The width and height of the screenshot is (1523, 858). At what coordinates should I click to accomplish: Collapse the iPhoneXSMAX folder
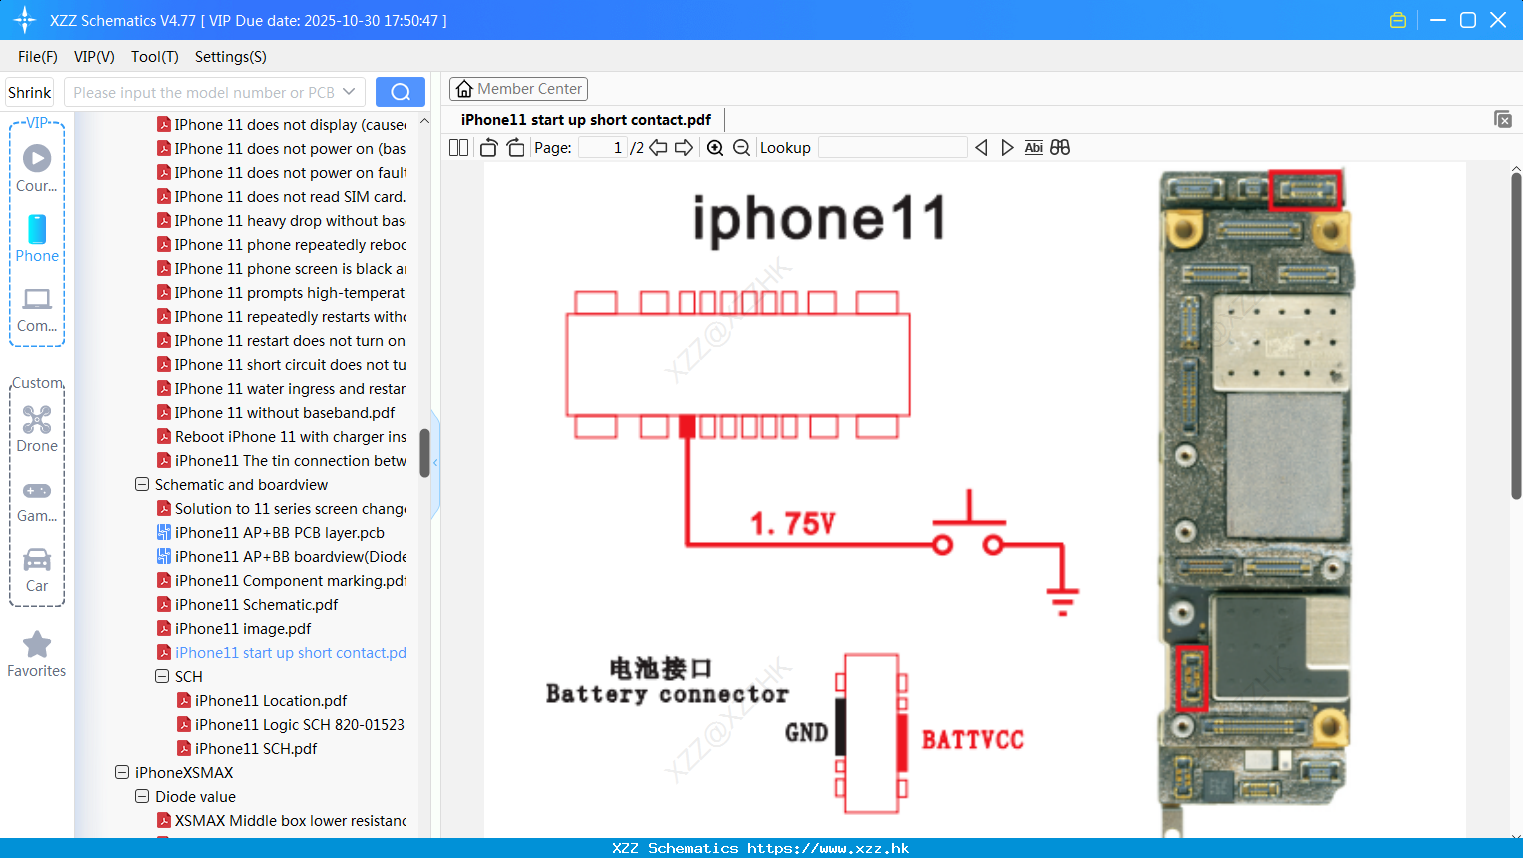pyautogui.click(x=122, y=772)
